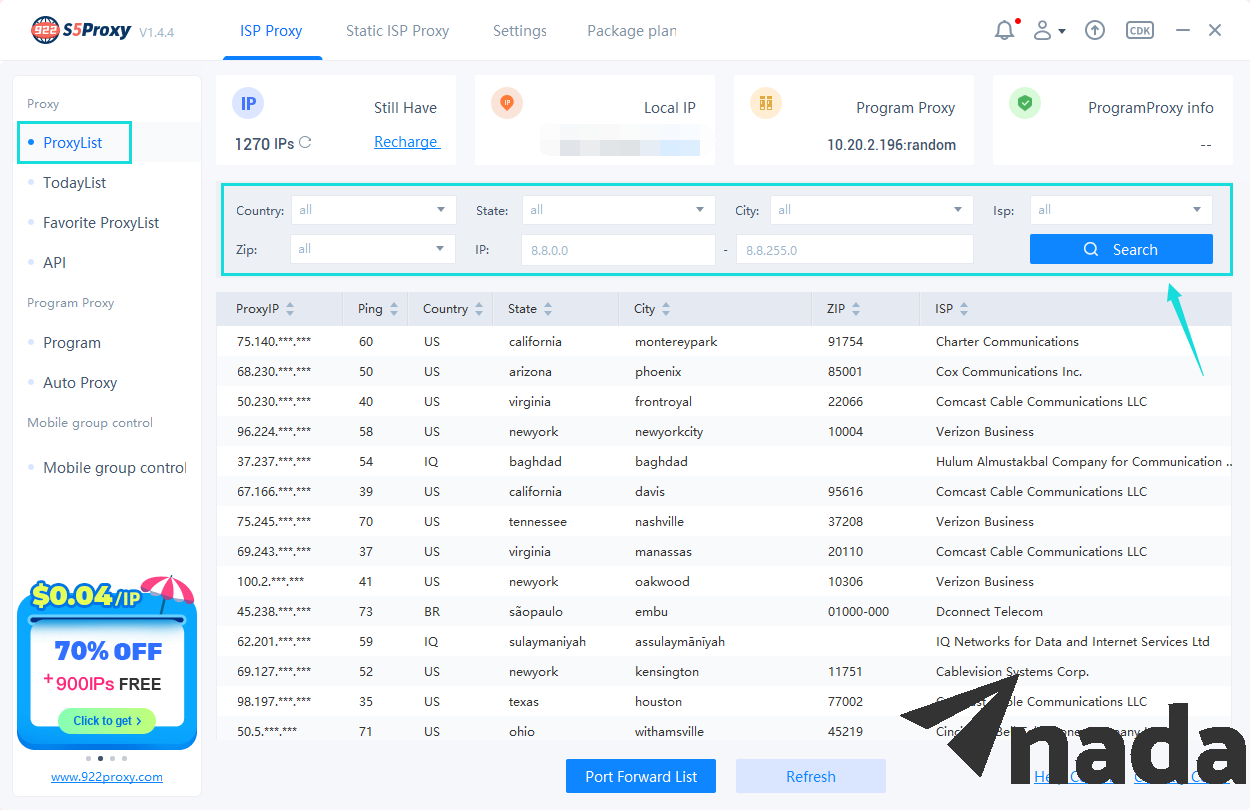Open the www.922proxy.com link
Viewport: 1250px width, 810px height.
pos(107,777)
